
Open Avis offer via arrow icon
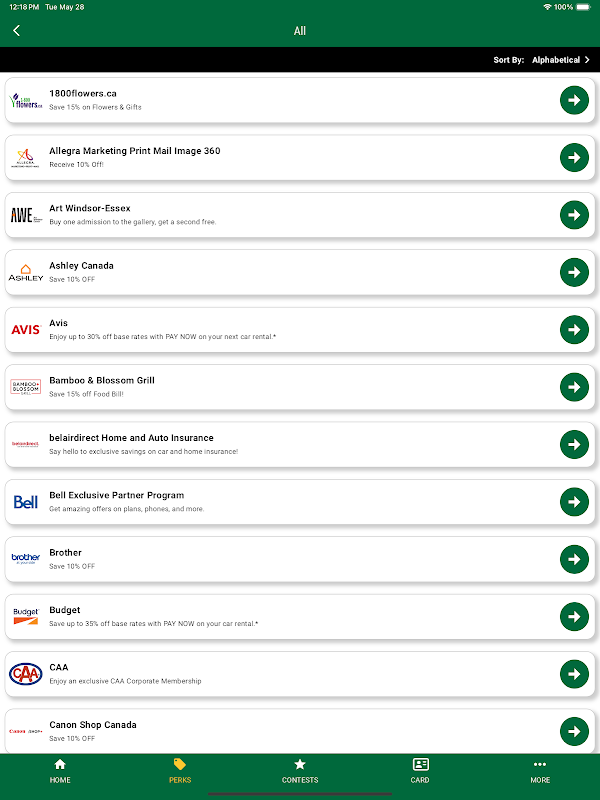574,329
